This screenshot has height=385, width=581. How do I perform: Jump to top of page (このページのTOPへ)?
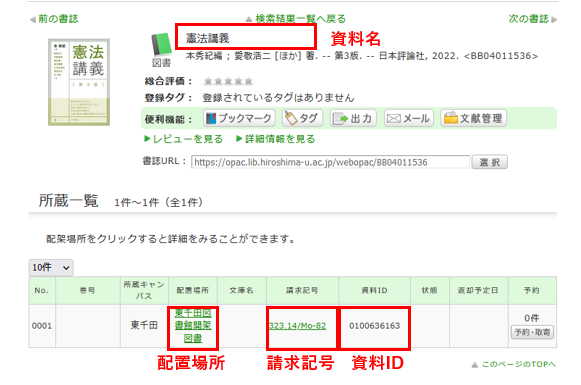tap(514, 365)
